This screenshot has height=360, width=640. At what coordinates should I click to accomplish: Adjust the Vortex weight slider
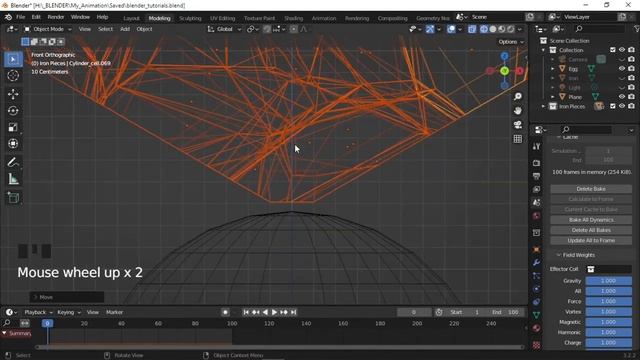coord(609,311)
